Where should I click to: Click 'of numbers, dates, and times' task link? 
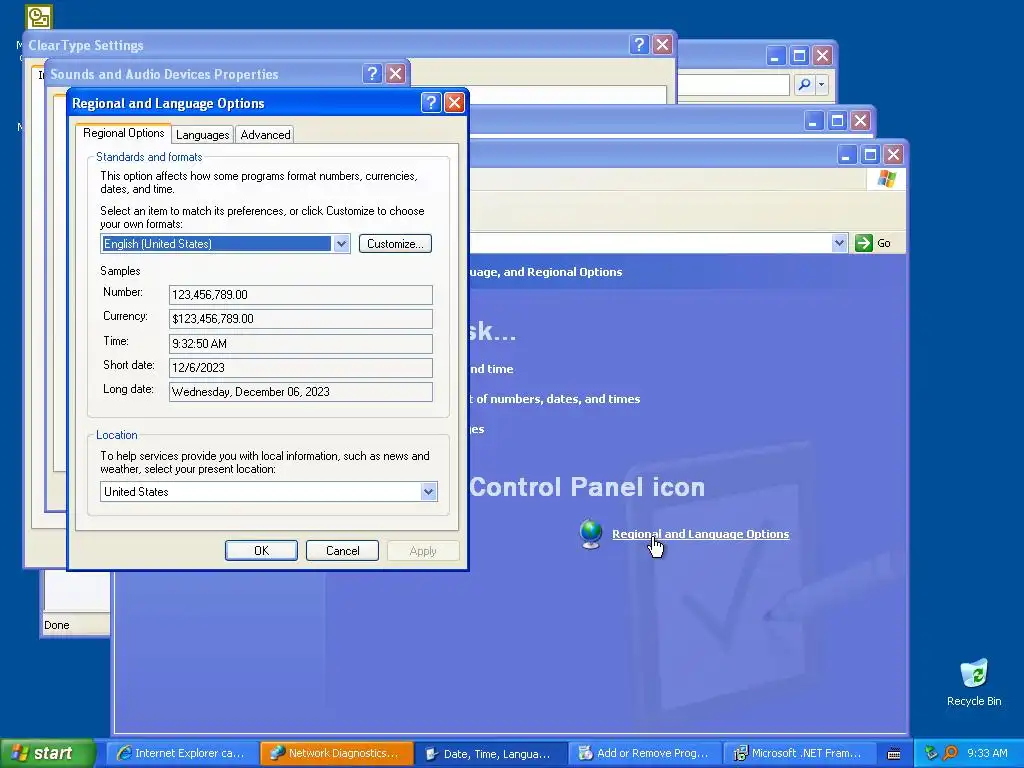pyautogui.click(x=558, y=398)
